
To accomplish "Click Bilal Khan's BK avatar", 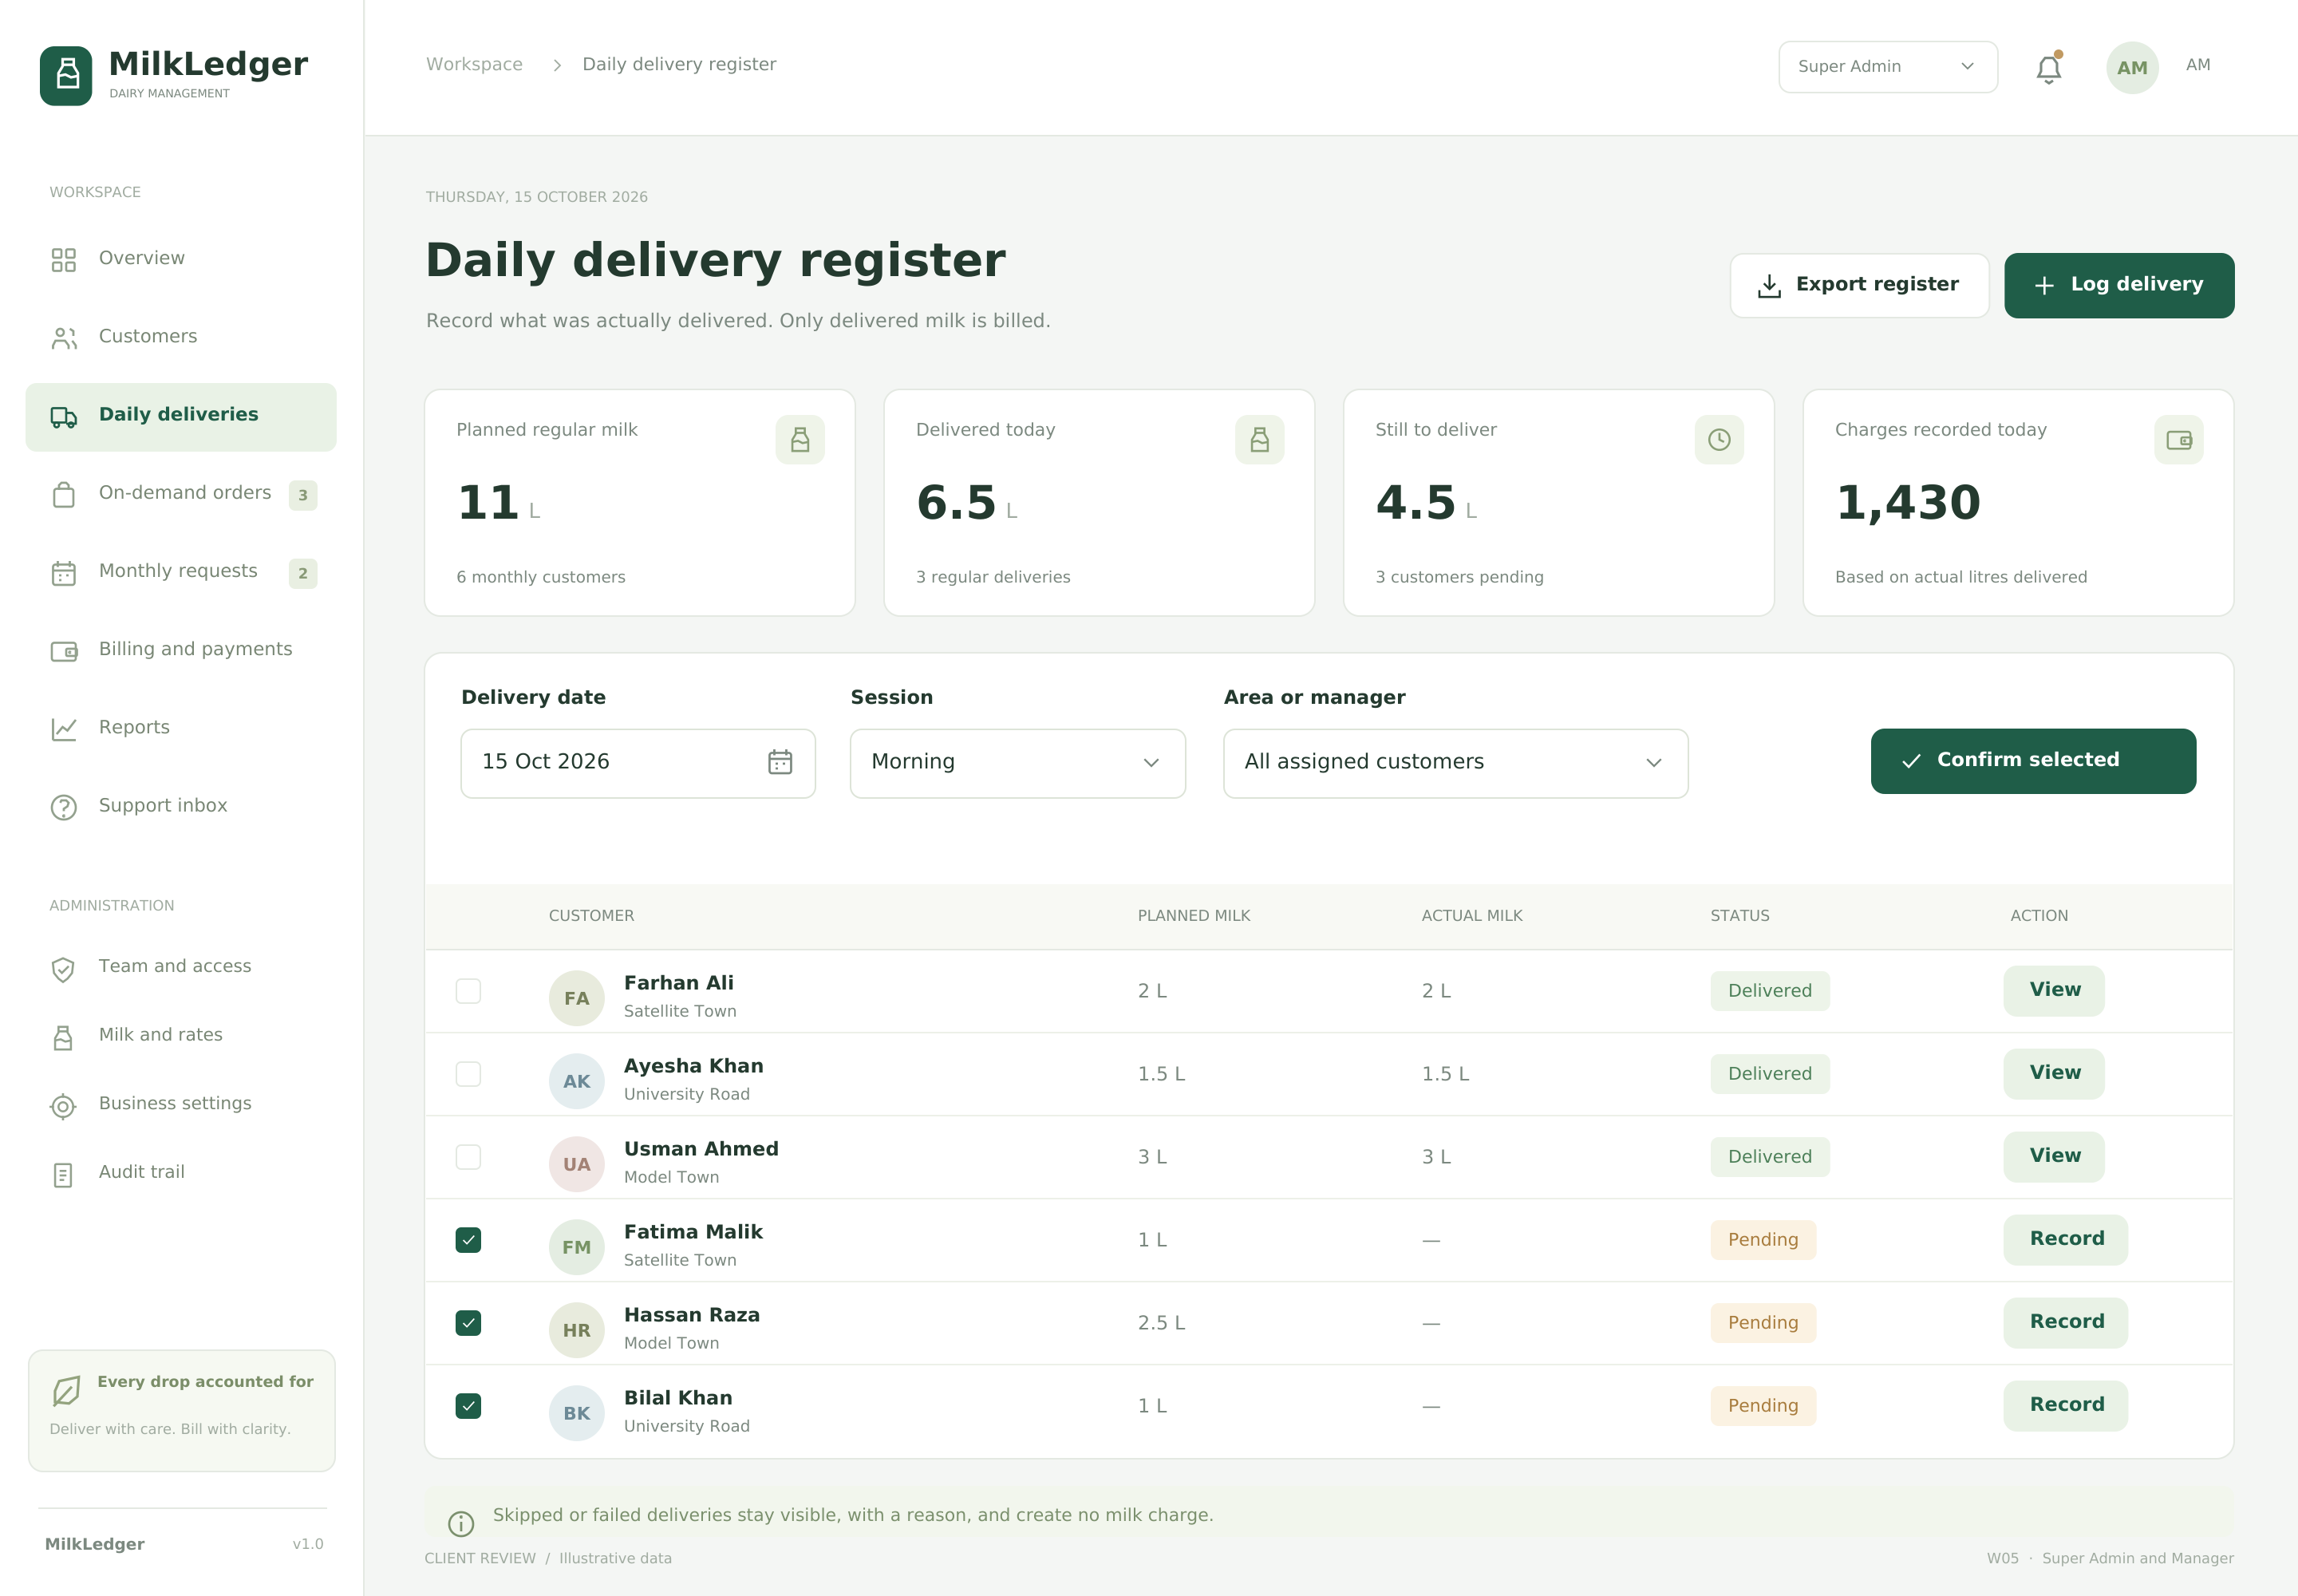I will coord(577,1413).
